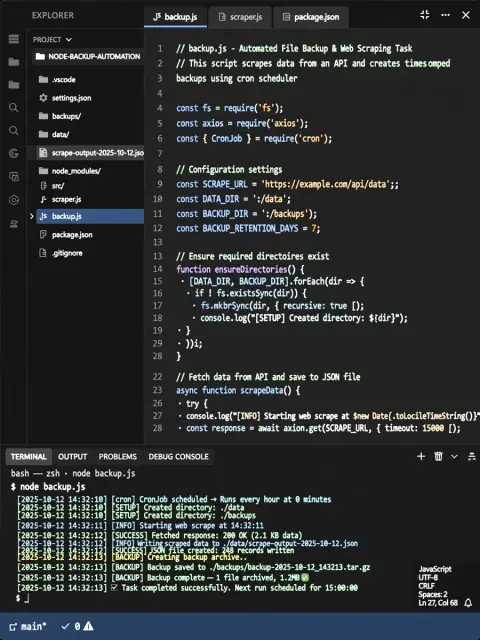Change the UTF-8 encoding setting
Image resolution: width=480 pixels, height=640 pixels.
[427, 578]
